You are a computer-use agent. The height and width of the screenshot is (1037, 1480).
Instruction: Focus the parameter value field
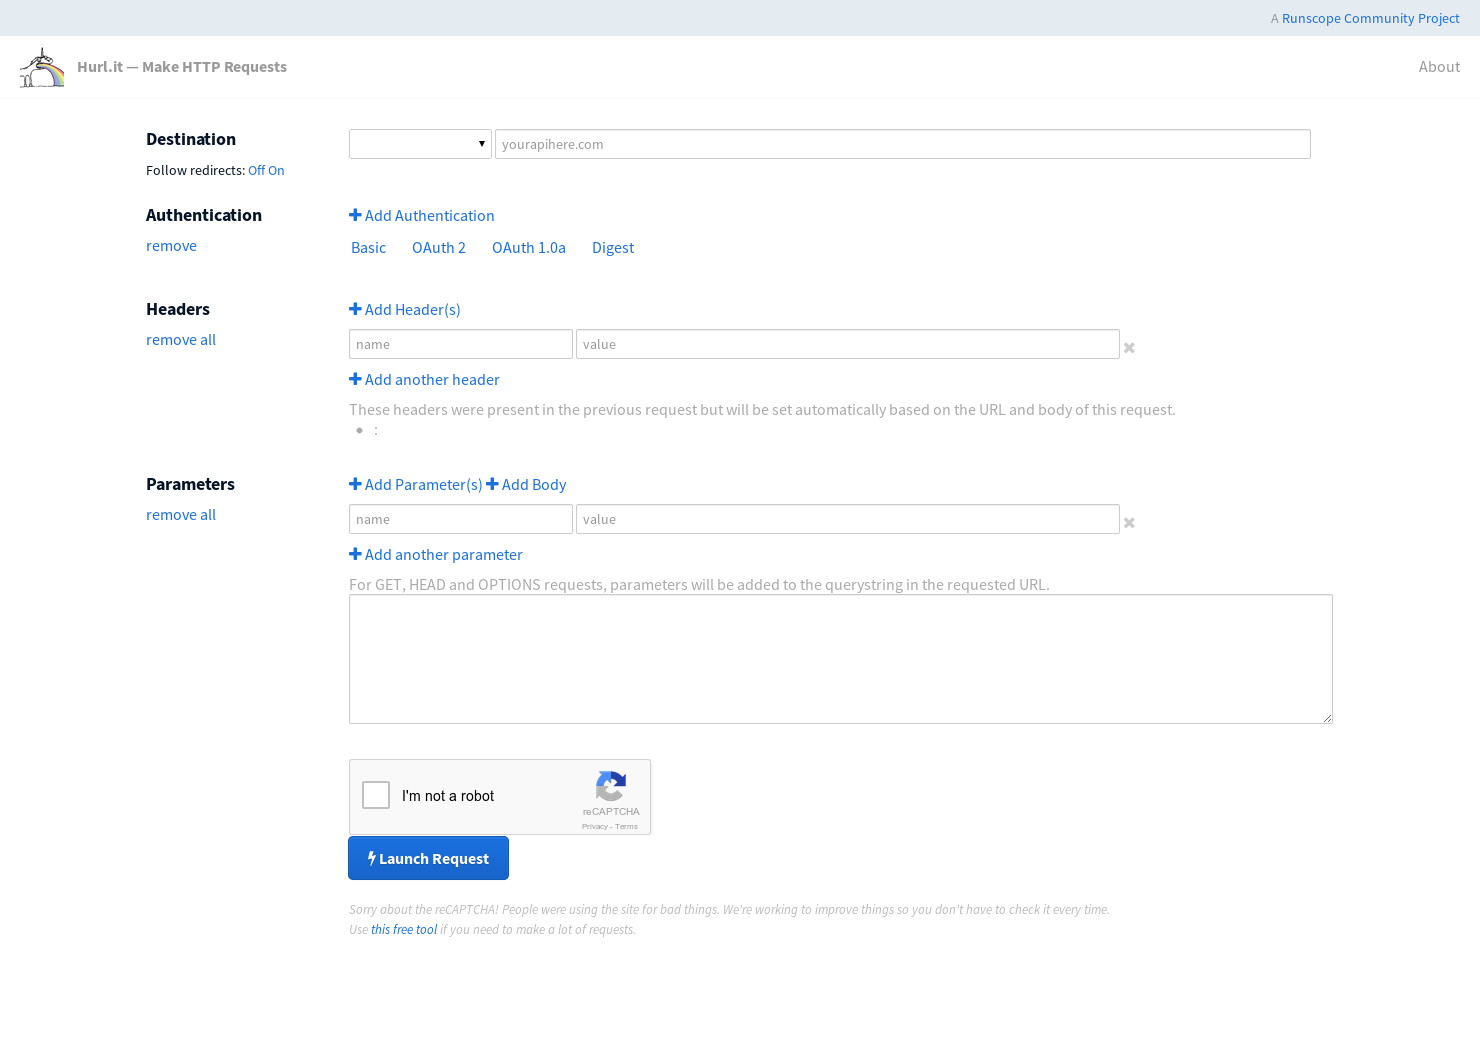tap(848, 519)
